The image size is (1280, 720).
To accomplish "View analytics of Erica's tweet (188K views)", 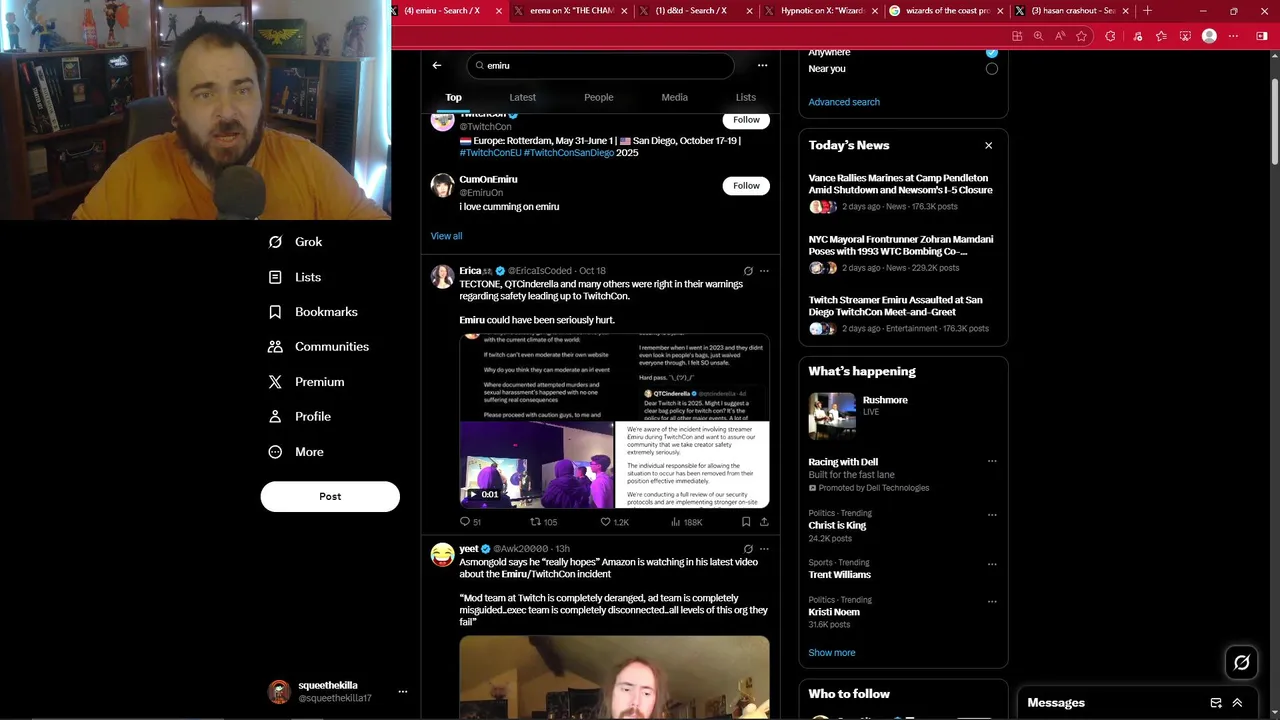I will pyautogui.click(x=676, y=522).
